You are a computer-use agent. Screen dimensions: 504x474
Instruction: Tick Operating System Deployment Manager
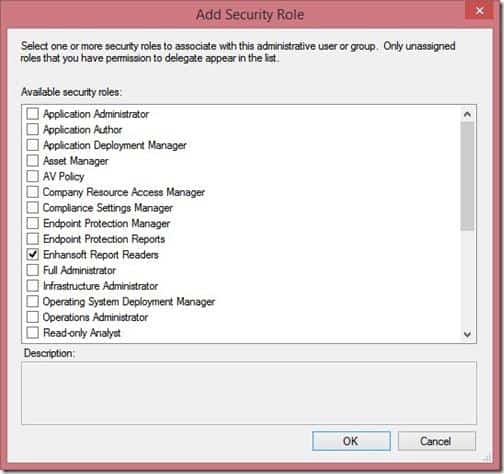33,301
